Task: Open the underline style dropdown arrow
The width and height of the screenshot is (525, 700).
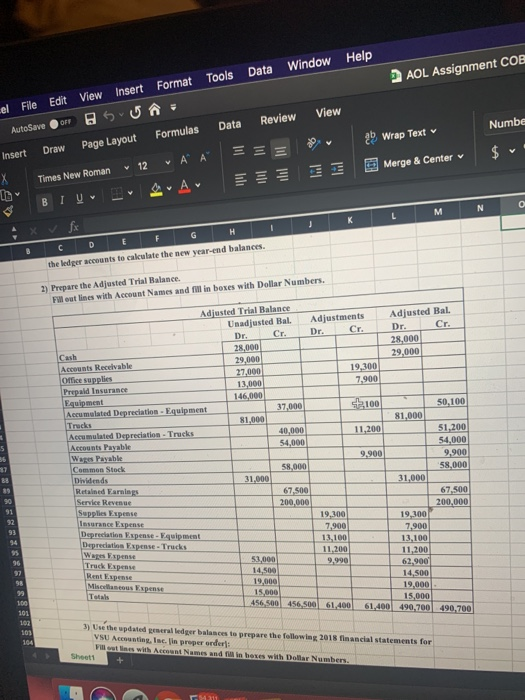Action: tap(93, 197)
